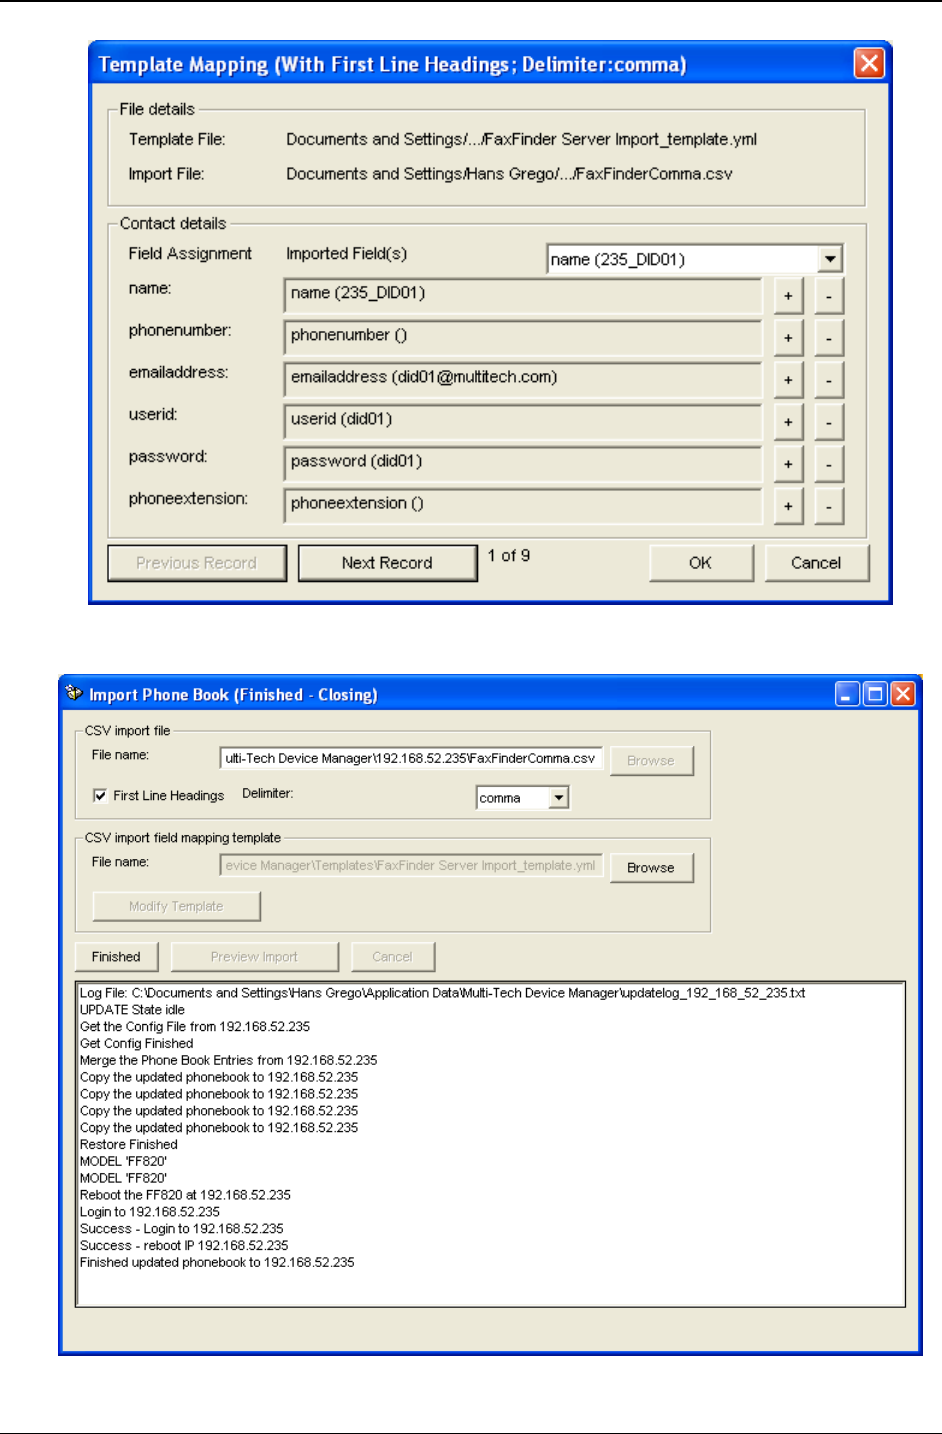Click the plus button in the password row
Image resolution: width=942 pixels, height=1434 pixels.
click(788, 464)
